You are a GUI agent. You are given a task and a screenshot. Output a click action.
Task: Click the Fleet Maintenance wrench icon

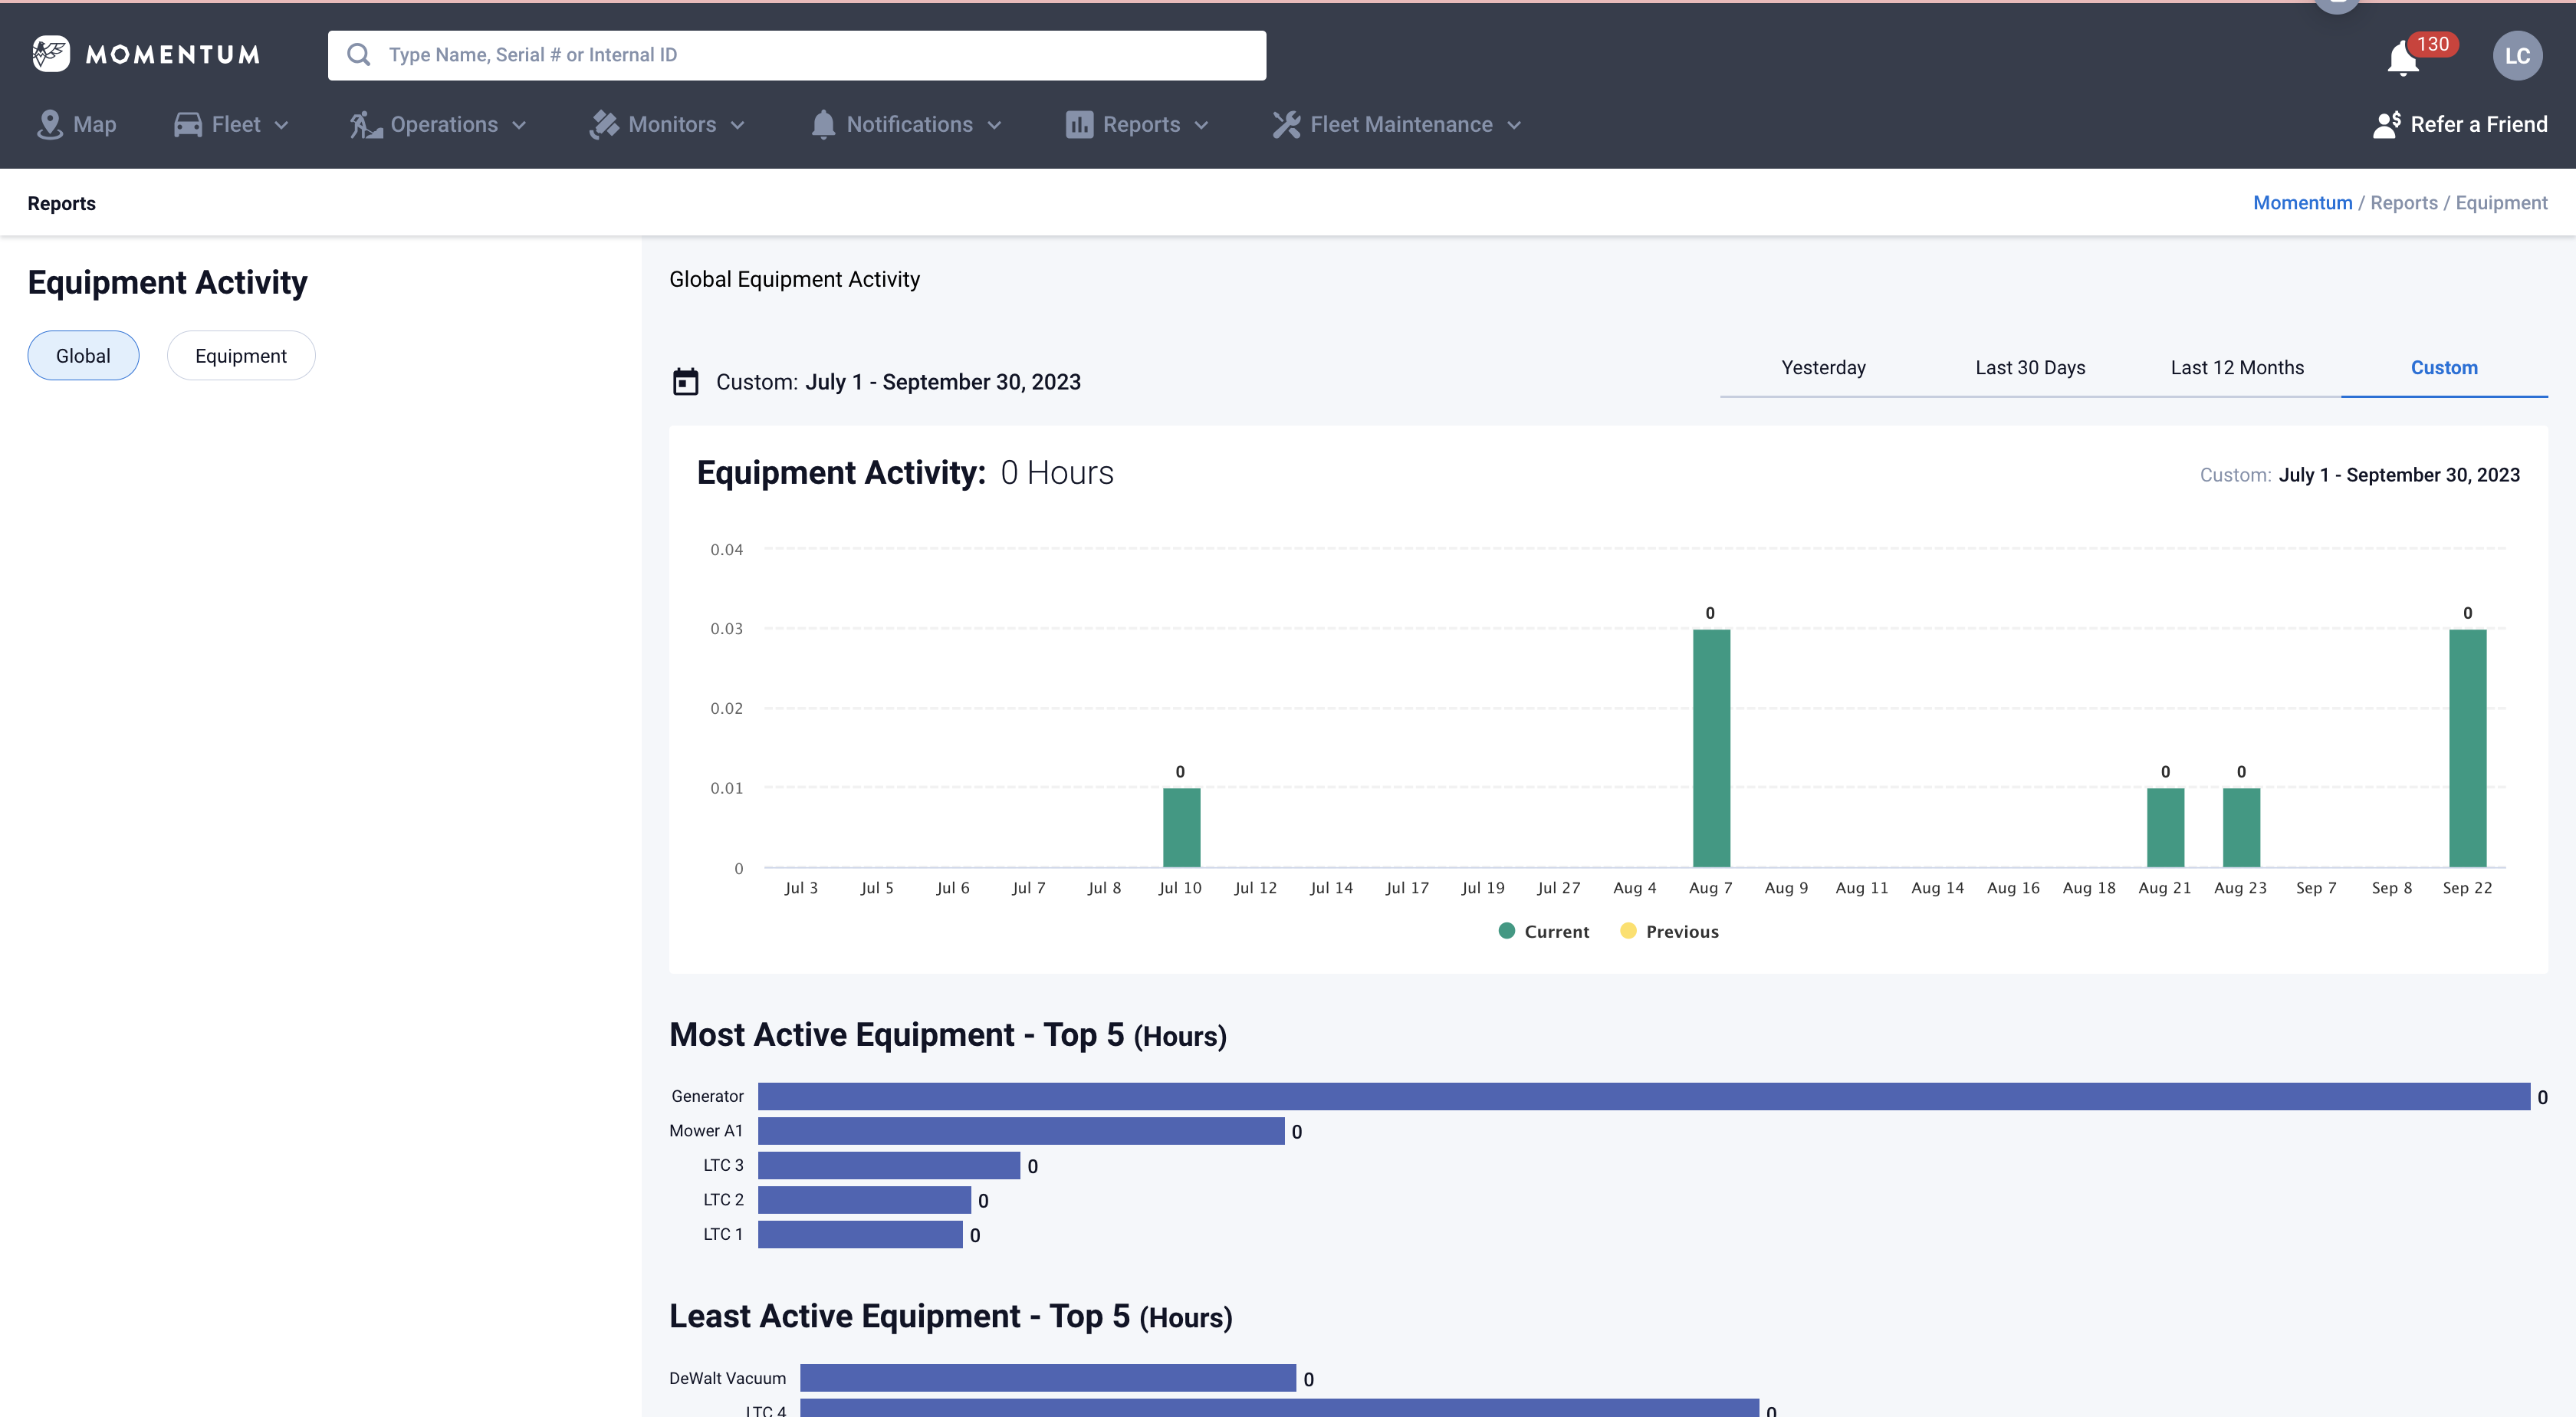point(1286,124)
